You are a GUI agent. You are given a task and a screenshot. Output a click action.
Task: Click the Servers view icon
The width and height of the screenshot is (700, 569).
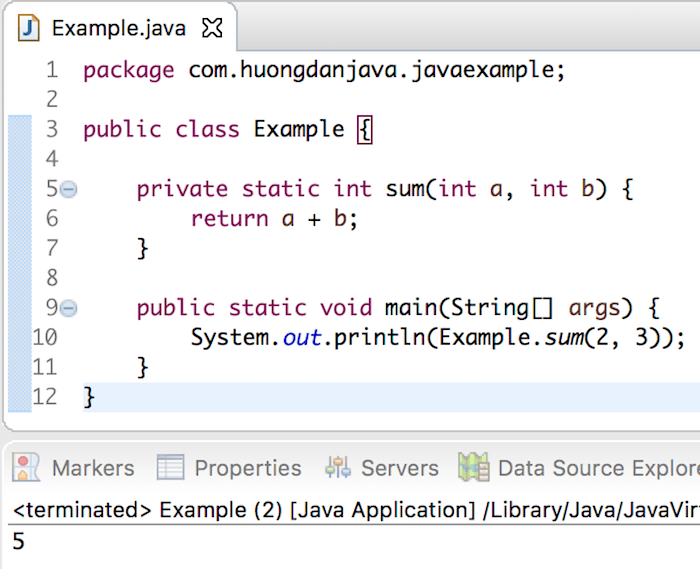338,467
